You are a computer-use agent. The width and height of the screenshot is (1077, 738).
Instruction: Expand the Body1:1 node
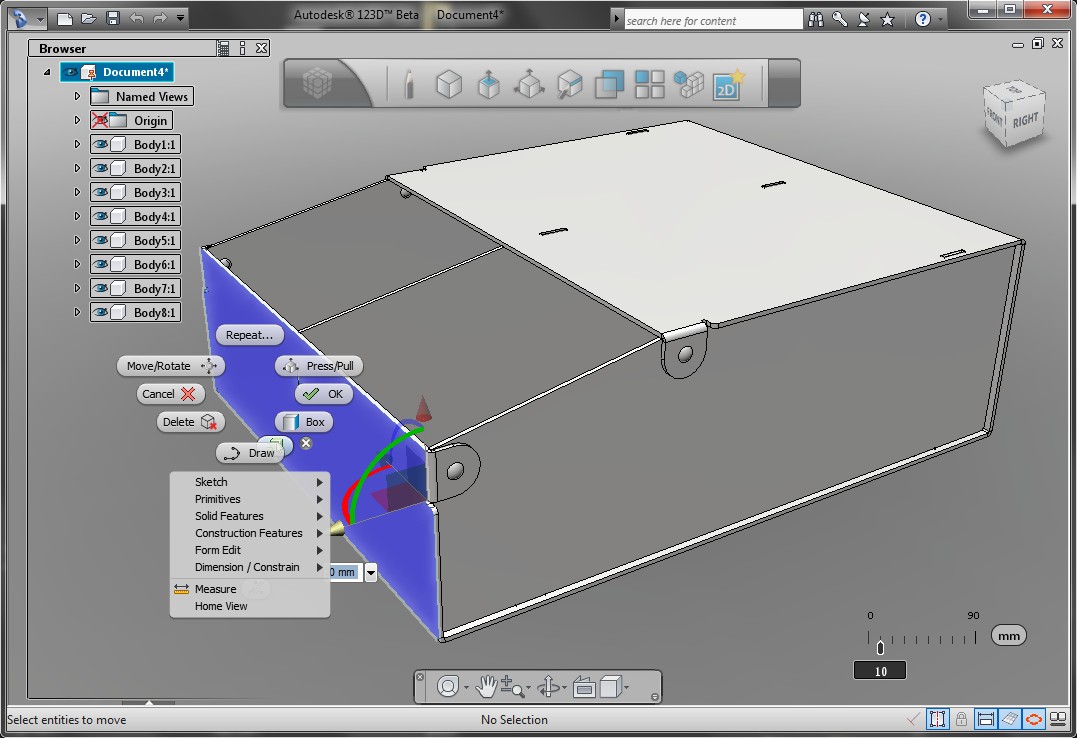[x=77, y=144]
